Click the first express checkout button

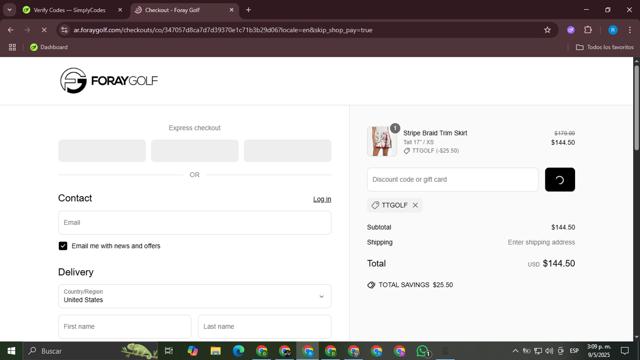coord(102,151)
